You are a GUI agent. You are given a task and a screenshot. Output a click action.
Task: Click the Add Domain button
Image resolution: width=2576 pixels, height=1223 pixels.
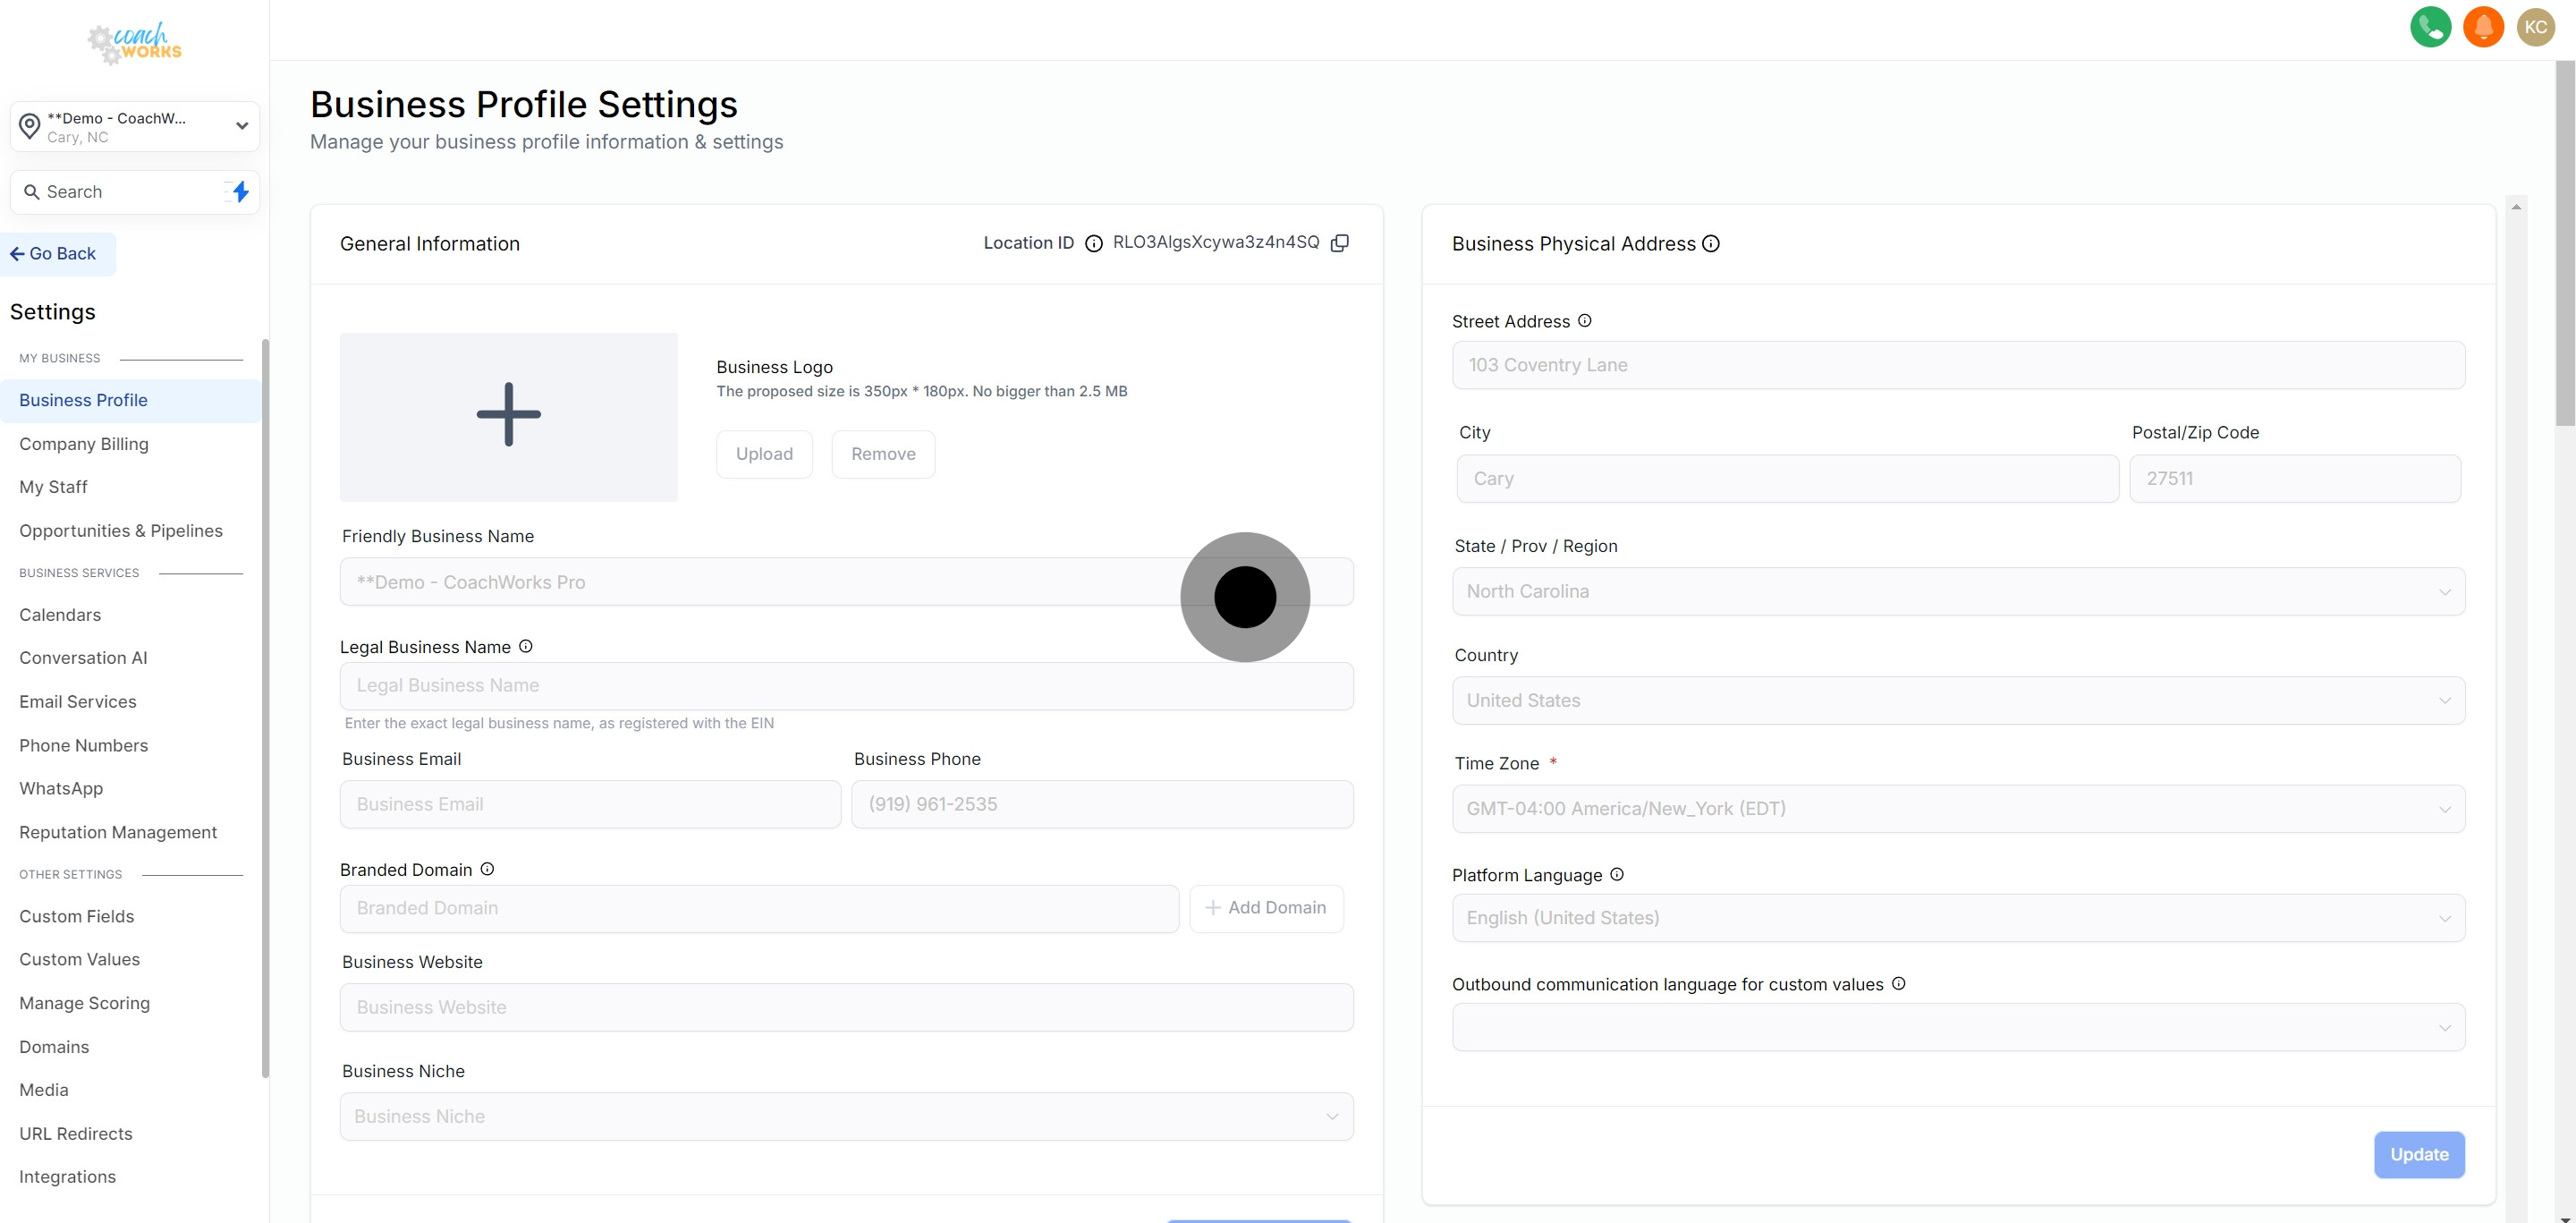[1266, 907]
